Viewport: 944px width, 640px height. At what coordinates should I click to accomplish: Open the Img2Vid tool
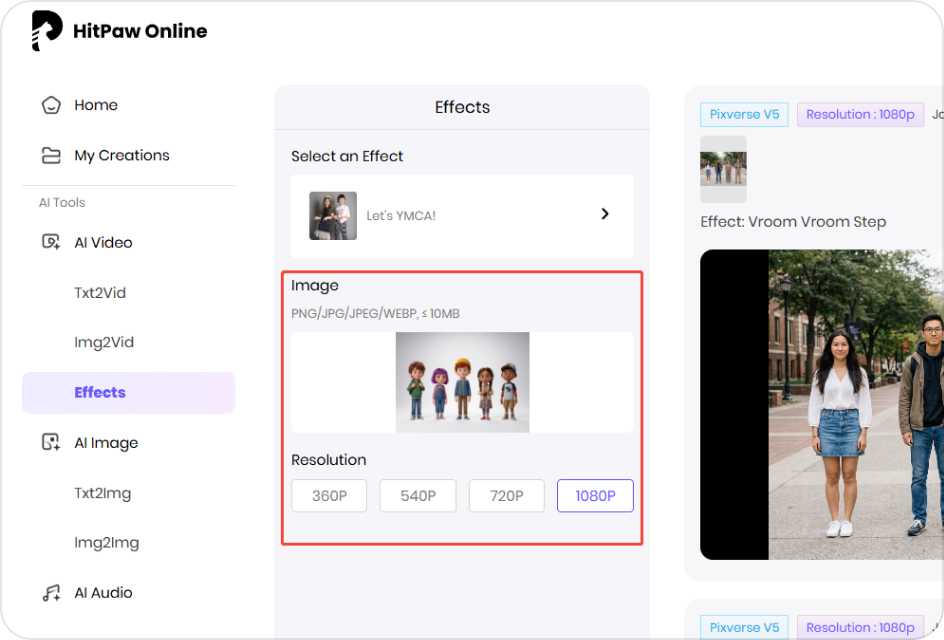pos(104,342)
